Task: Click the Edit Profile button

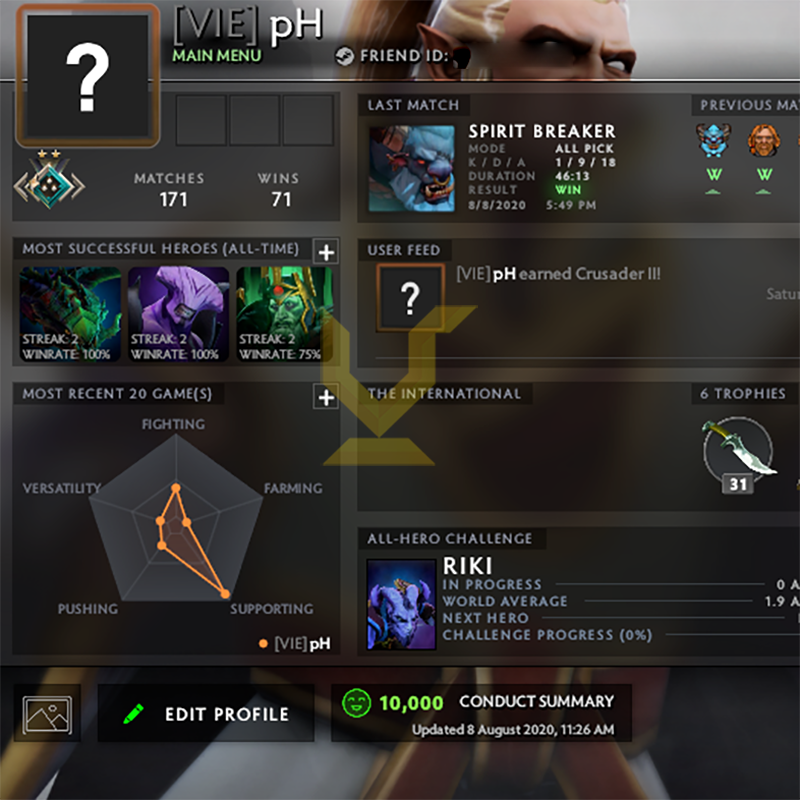Action: [x=206, y=714]
